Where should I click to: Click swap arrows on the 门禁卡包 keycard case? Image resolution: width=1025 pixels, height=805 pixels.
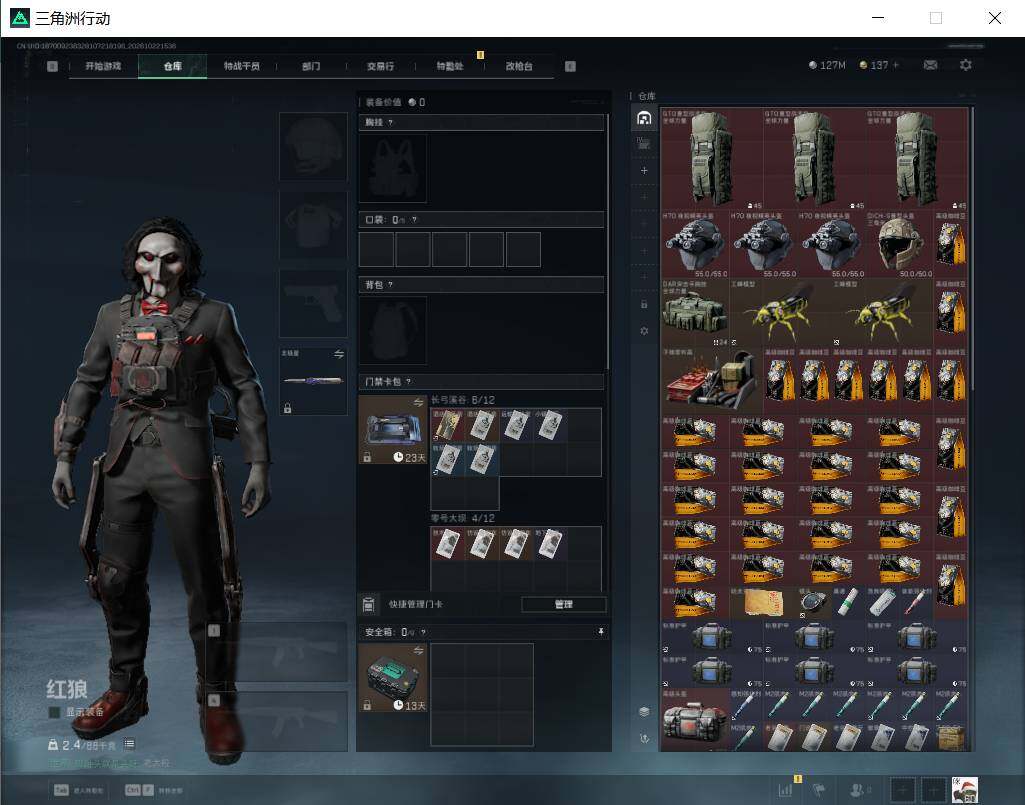(418, 402)
